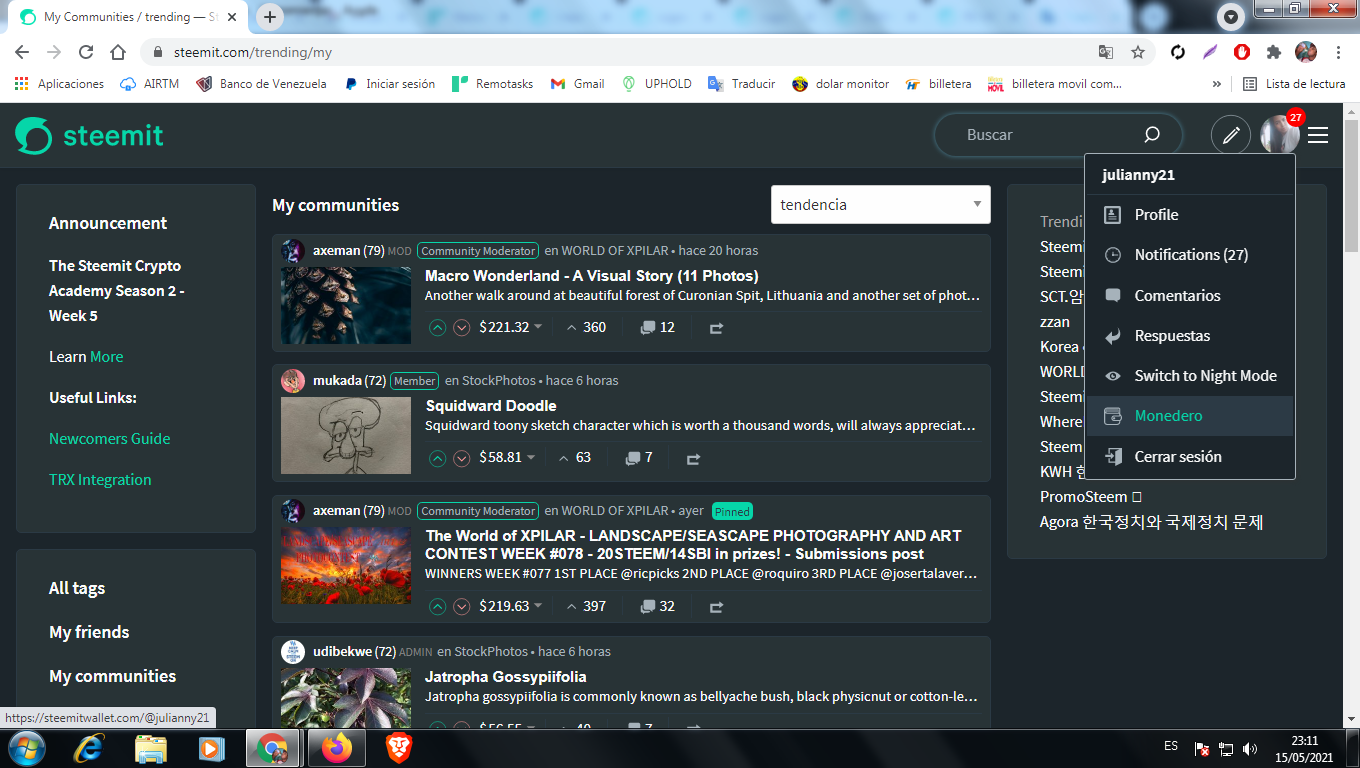Viewport: 1360px width, 768px height.
Task: Click the search magnifier icon
Action: point(1152,135)
